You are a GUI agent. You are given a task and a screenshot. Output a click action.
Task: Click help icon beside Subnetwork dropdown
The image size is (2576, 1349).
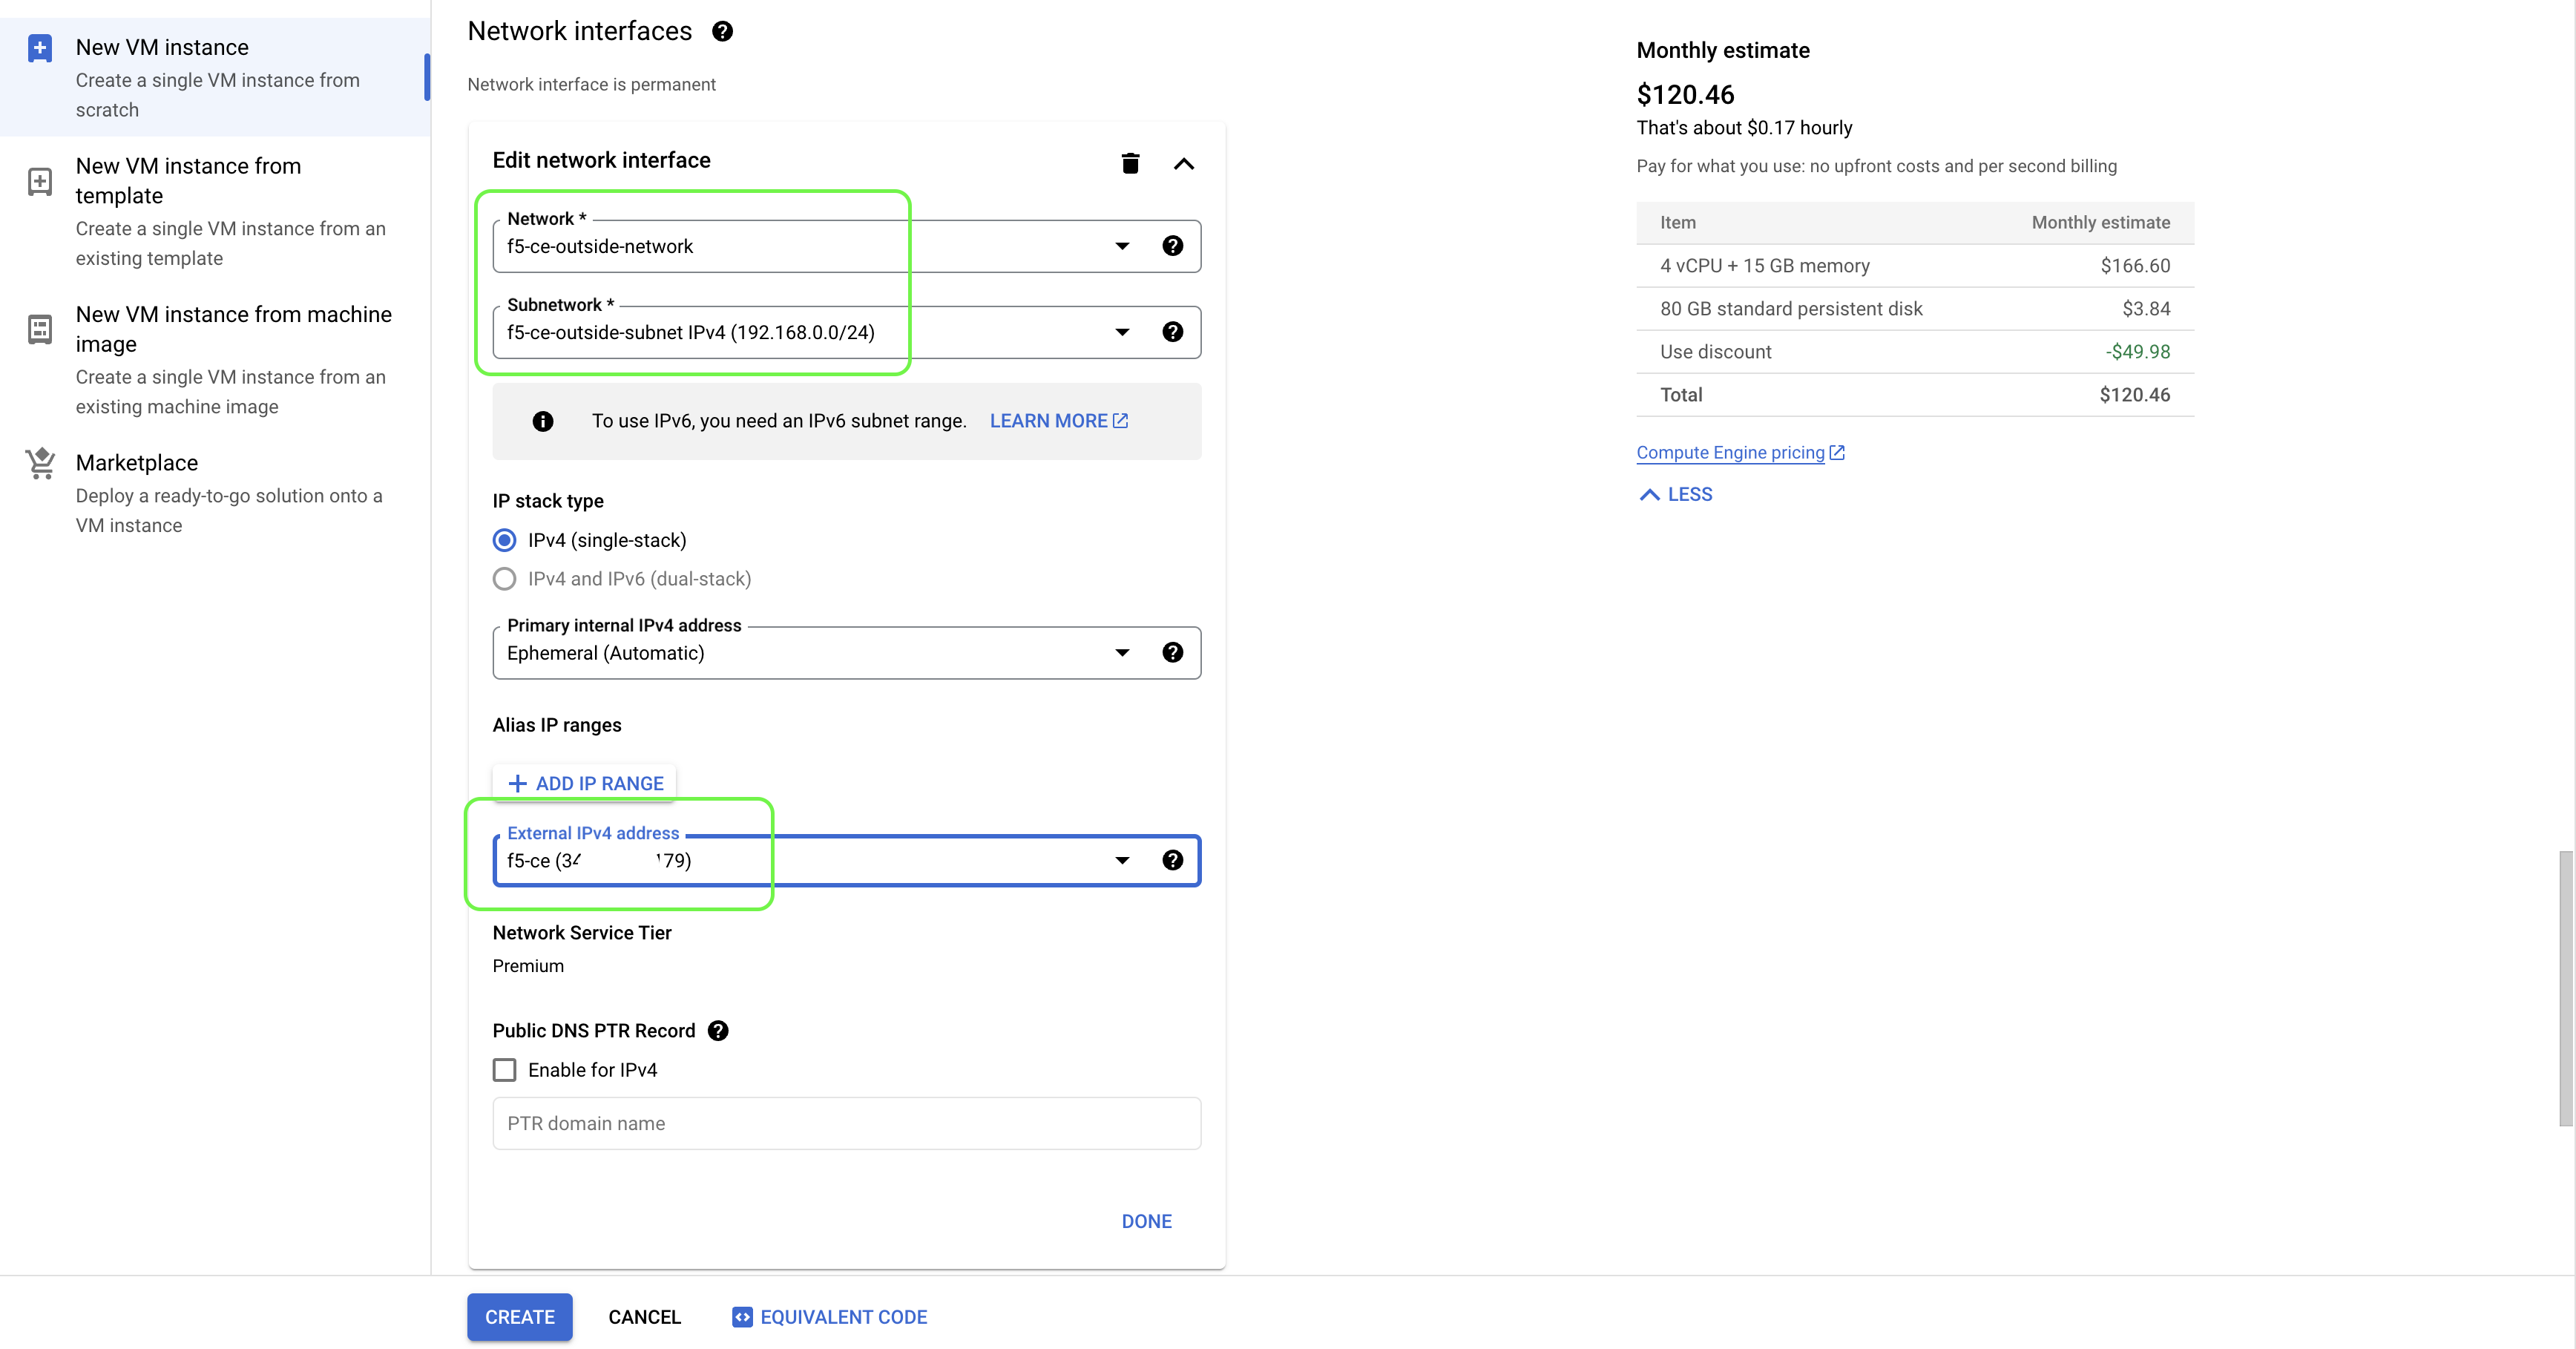tap(1172, 332)
